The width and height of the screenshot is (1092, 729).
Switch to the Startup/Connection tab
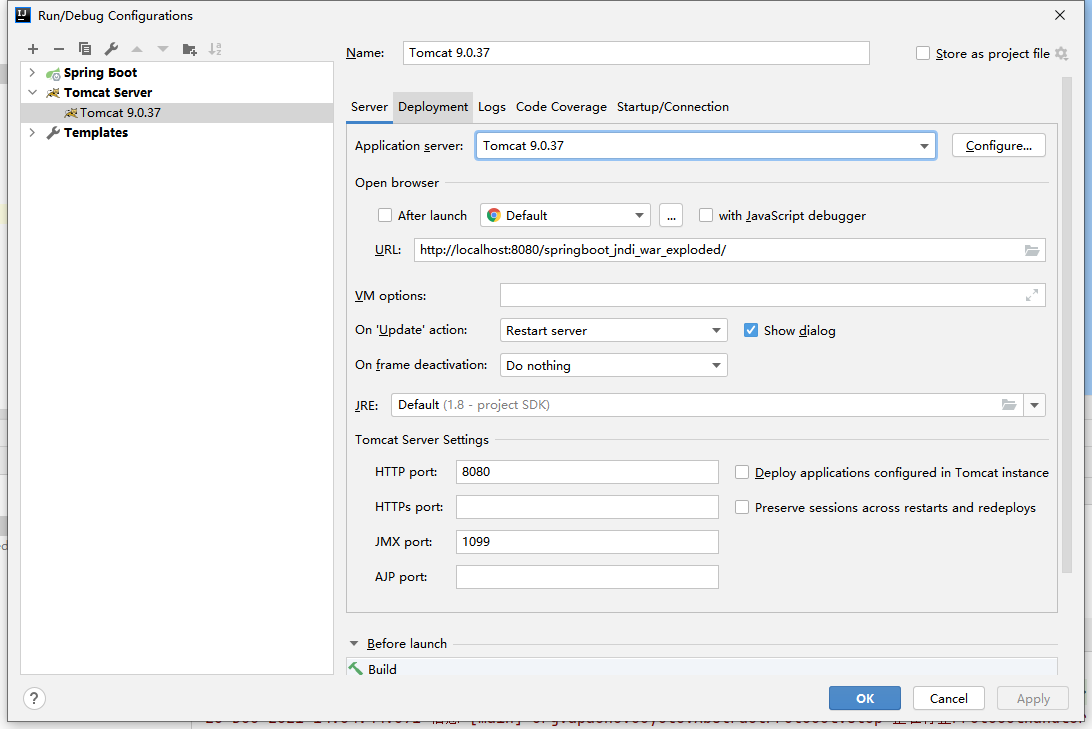[673, 107]
